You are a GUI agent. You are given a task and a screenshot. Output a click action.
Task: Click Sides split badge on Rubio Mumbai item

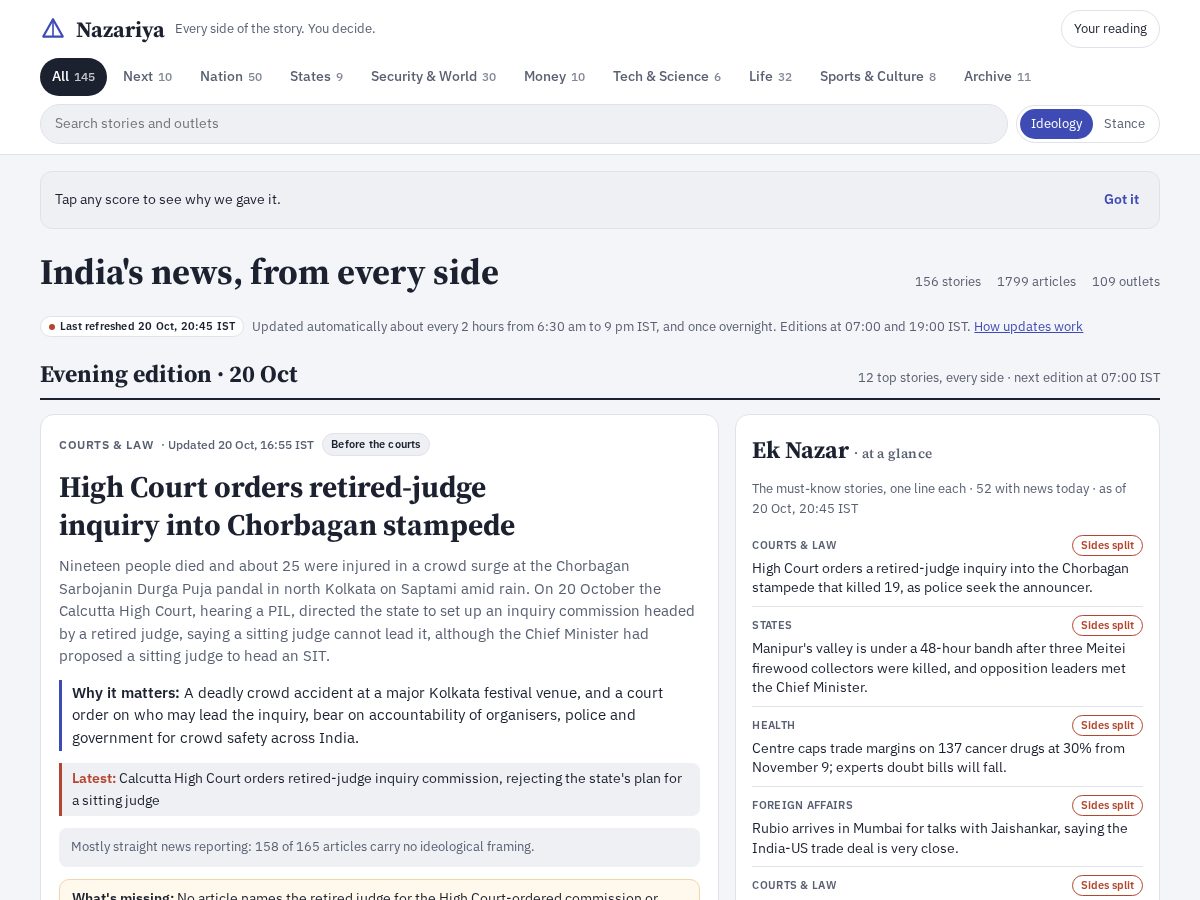1107,806
